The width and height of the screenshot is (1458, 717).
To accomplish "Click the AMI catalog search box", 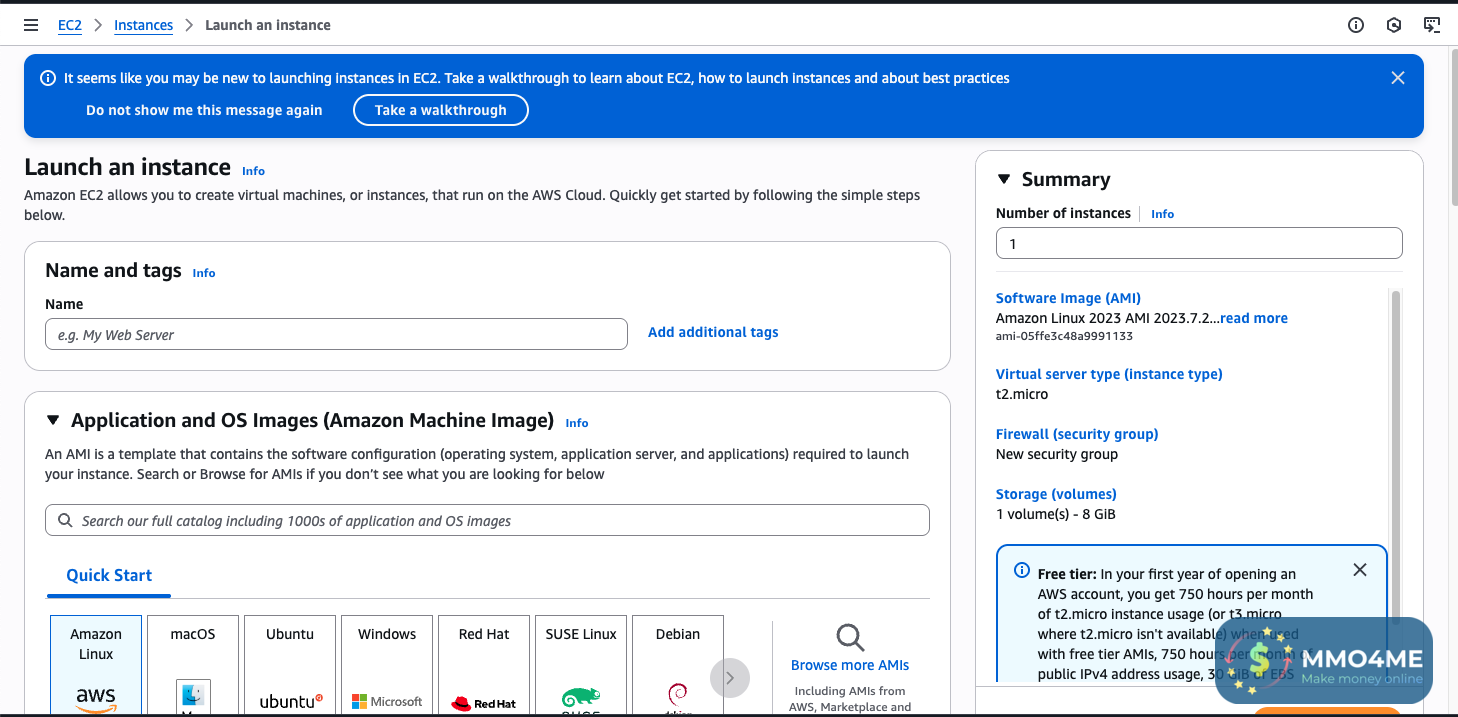I will 487,521.
